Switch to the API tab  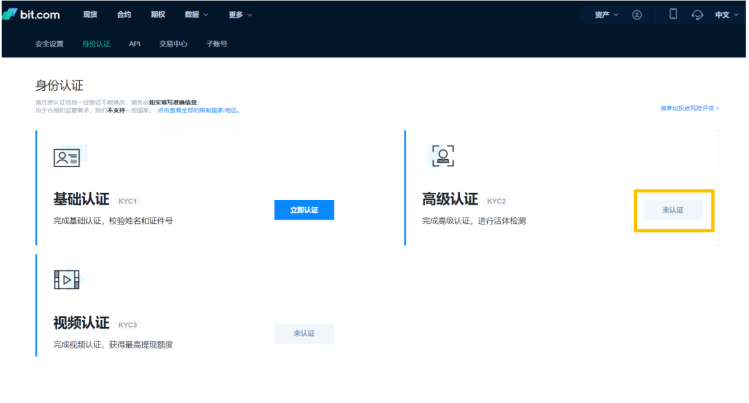135,44
